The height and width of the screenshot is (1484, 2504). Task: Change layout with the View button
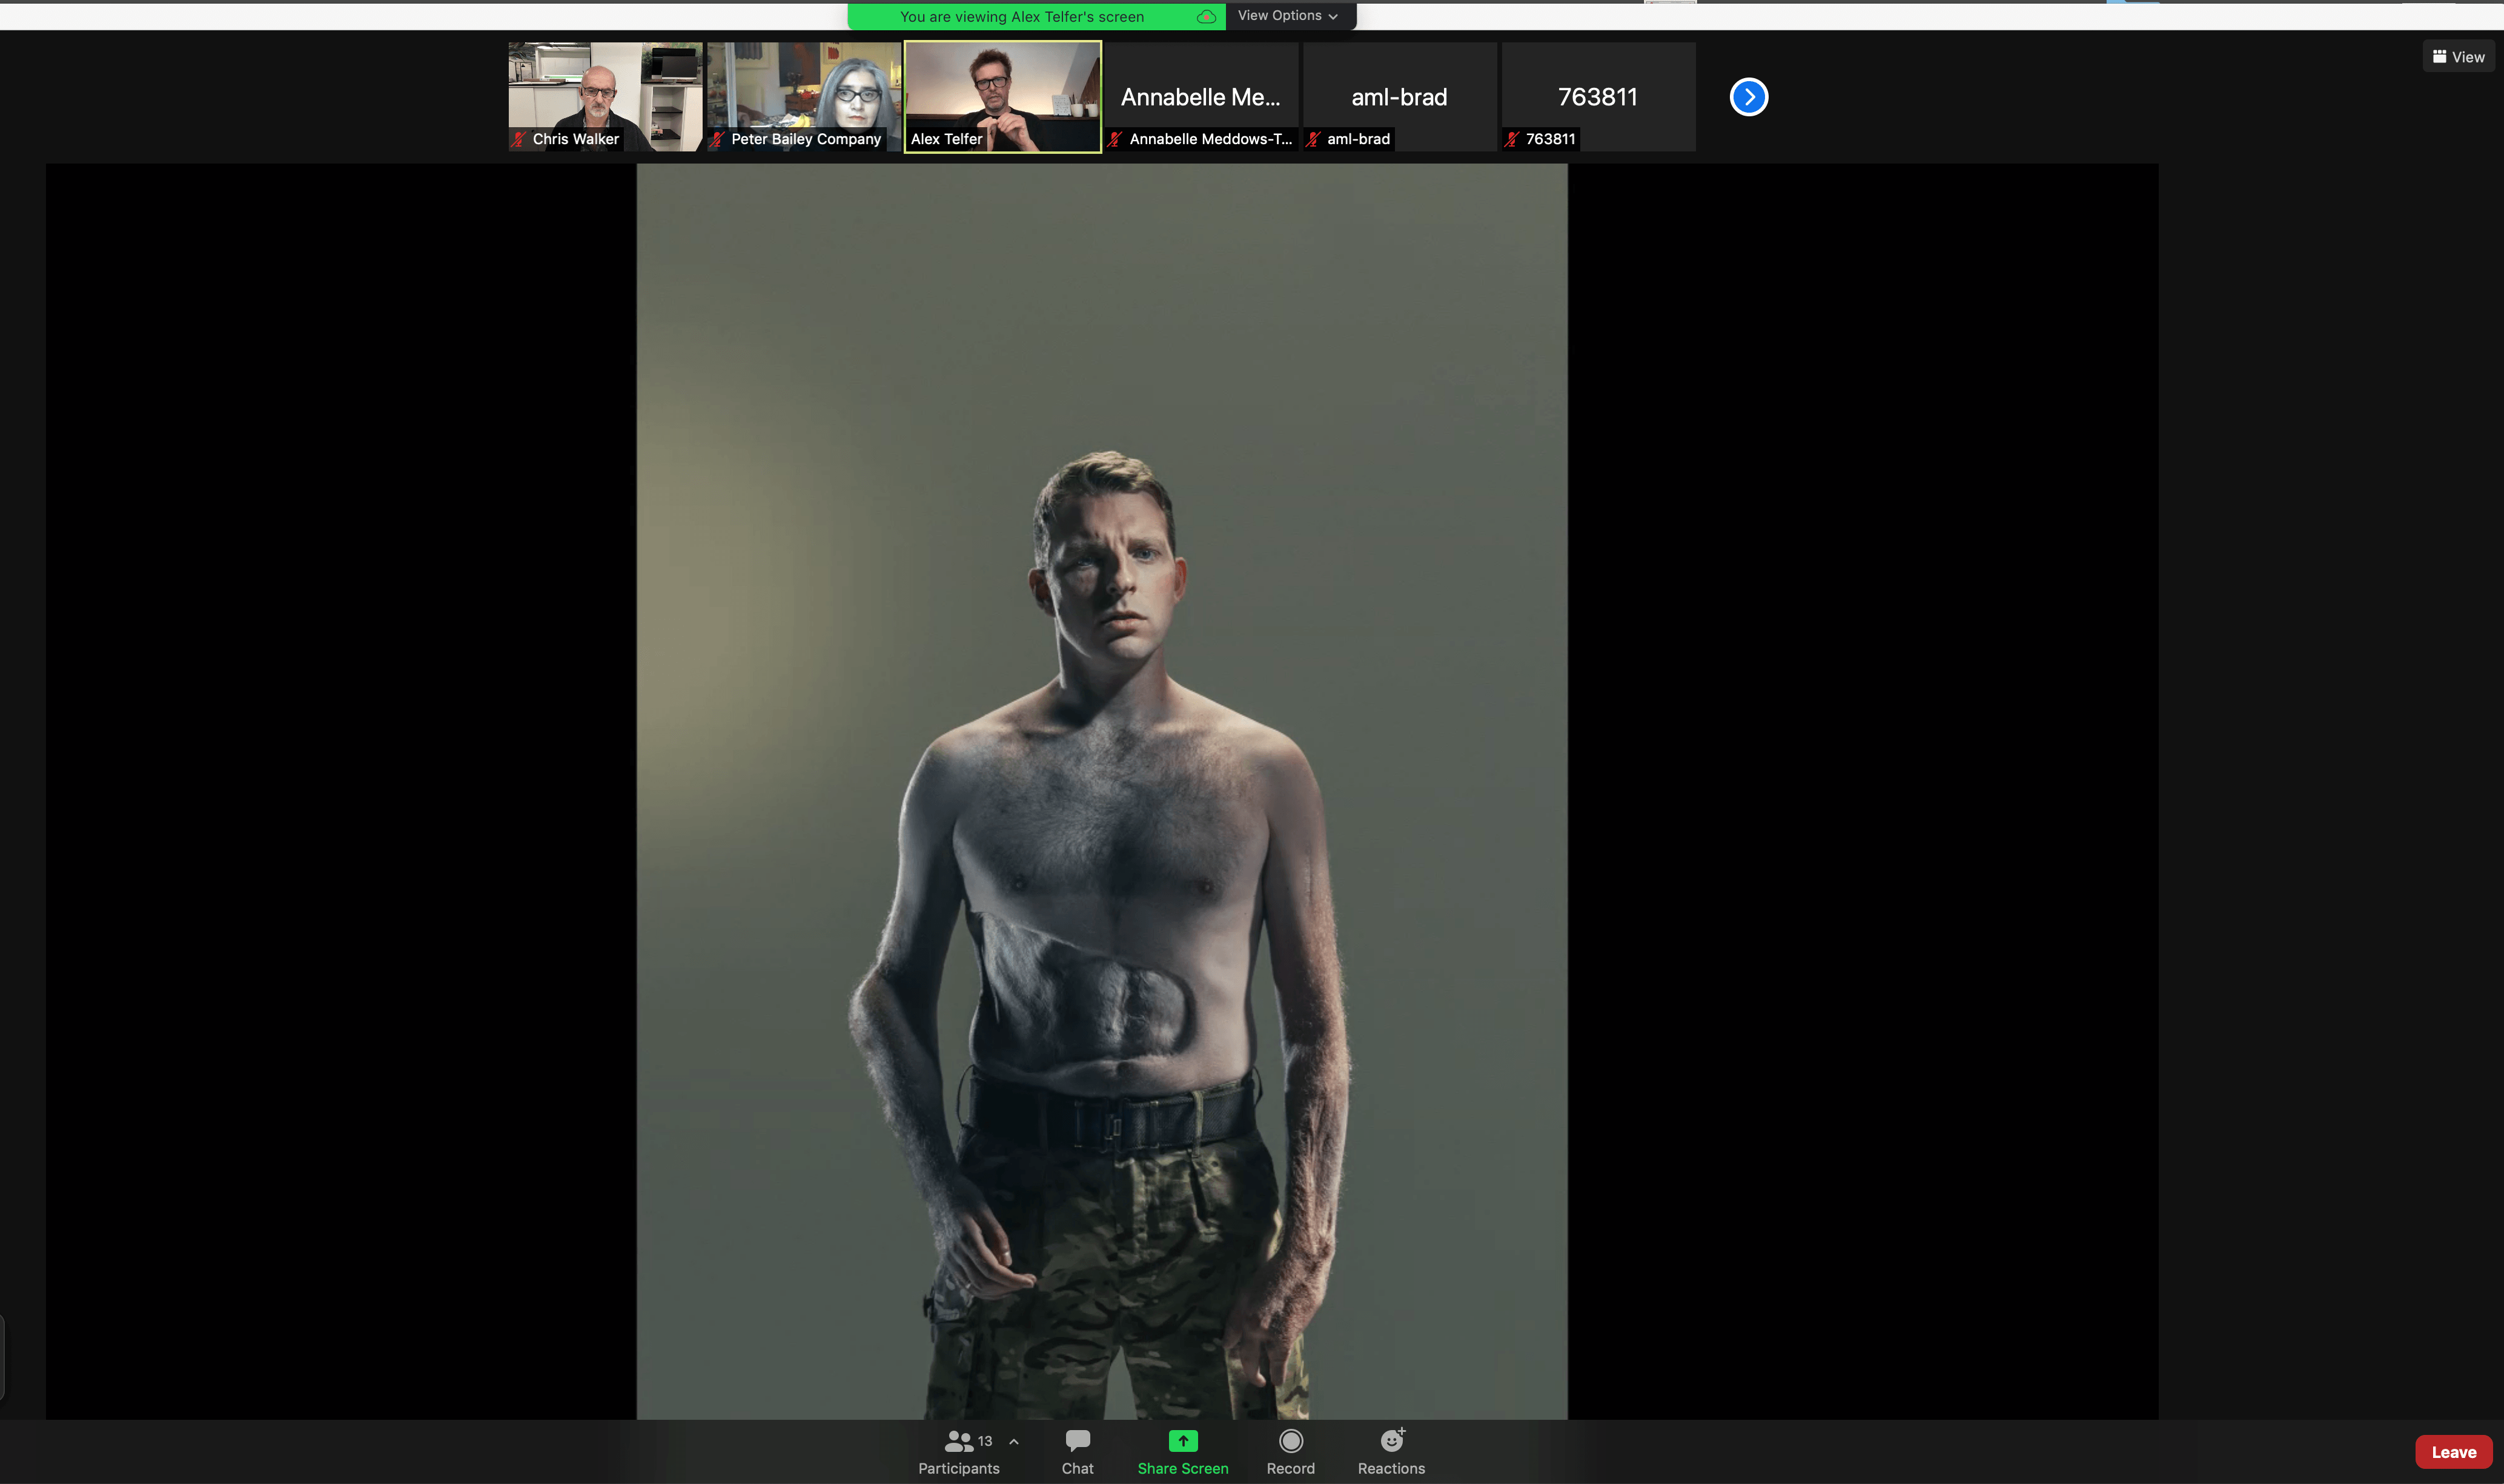tap(2459, 57)
